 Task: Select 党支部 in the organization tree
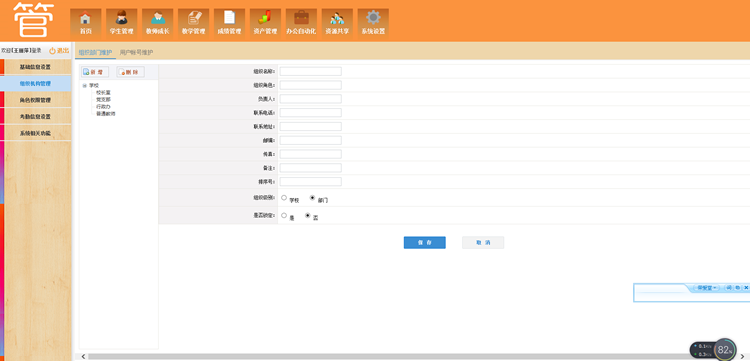103,99
